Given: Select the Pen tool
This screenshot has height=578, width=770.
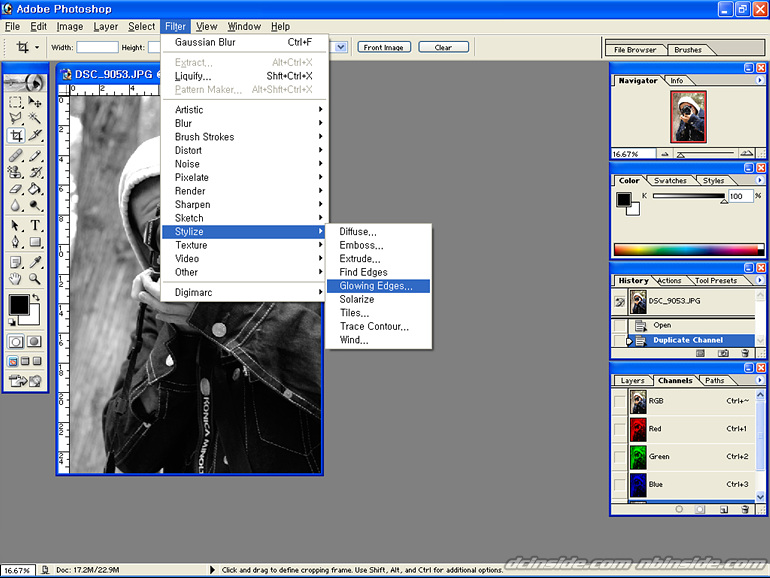Looking at the screenshot, I should click(x=16, y=242).
